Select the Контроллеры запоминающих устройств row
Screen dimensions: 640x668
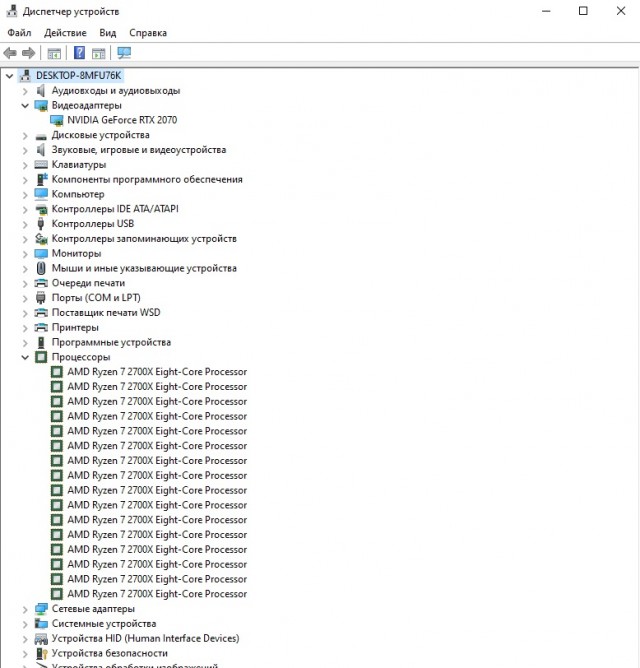144,239
